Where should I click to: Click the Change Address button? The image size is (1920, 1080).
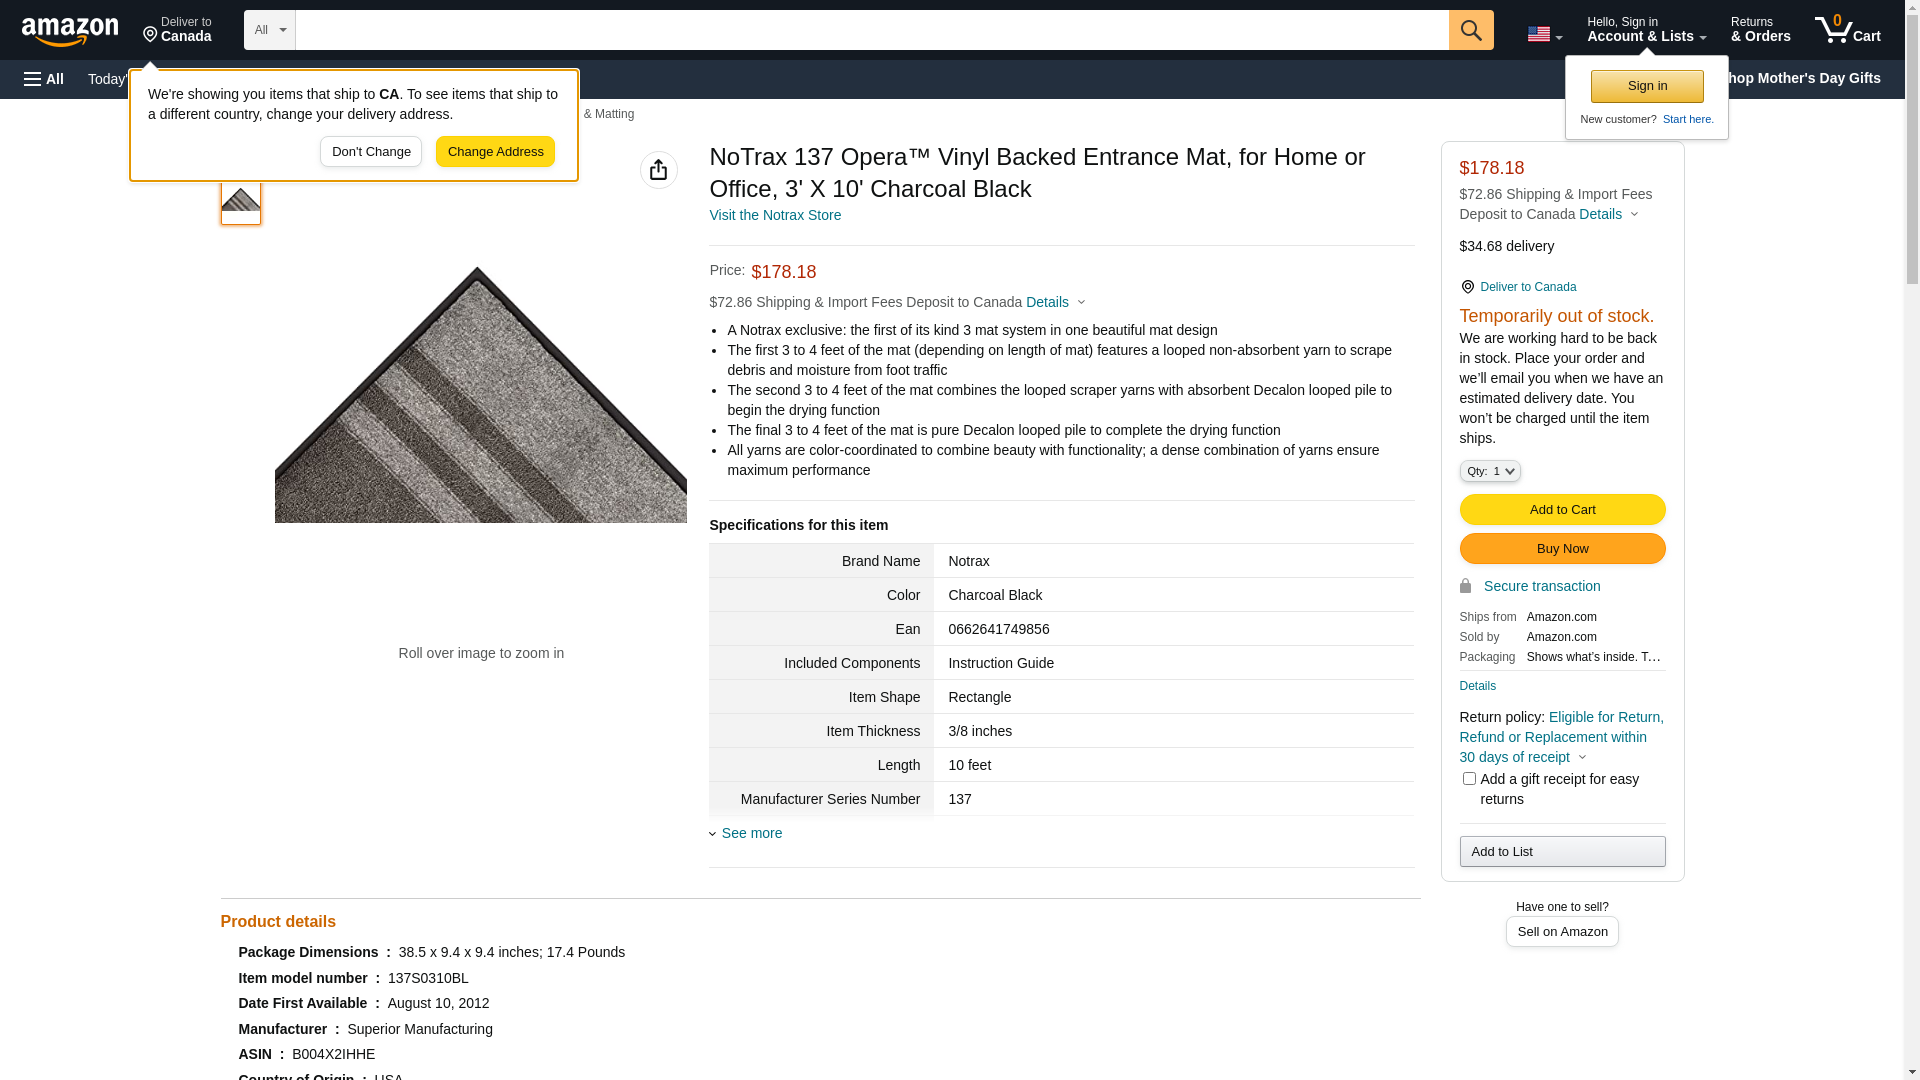495,152
